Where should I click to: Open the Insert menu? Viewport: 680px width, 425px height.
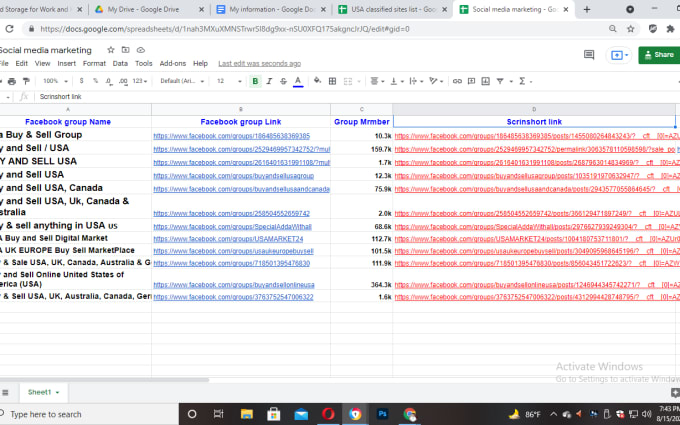[66, 63]
